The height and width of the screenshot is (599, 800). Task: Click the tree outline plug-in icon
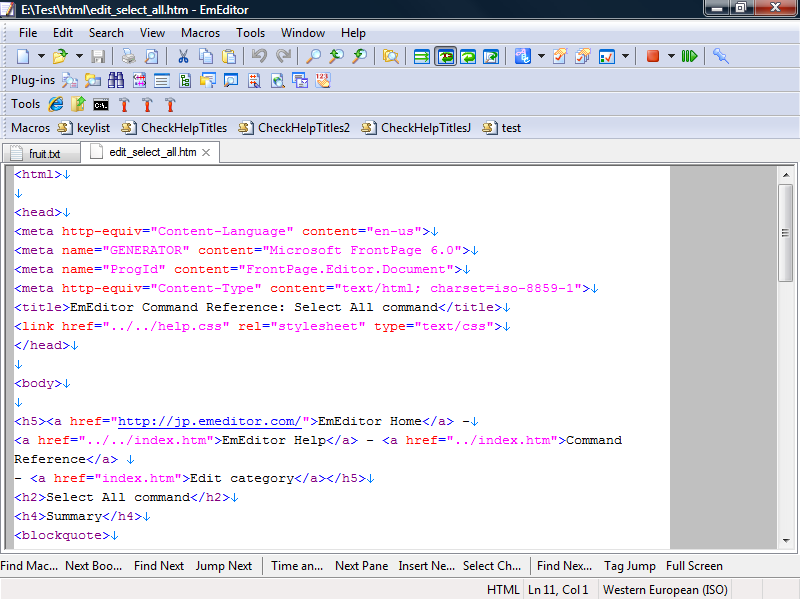pyautogui.click(x=185, y=80)
